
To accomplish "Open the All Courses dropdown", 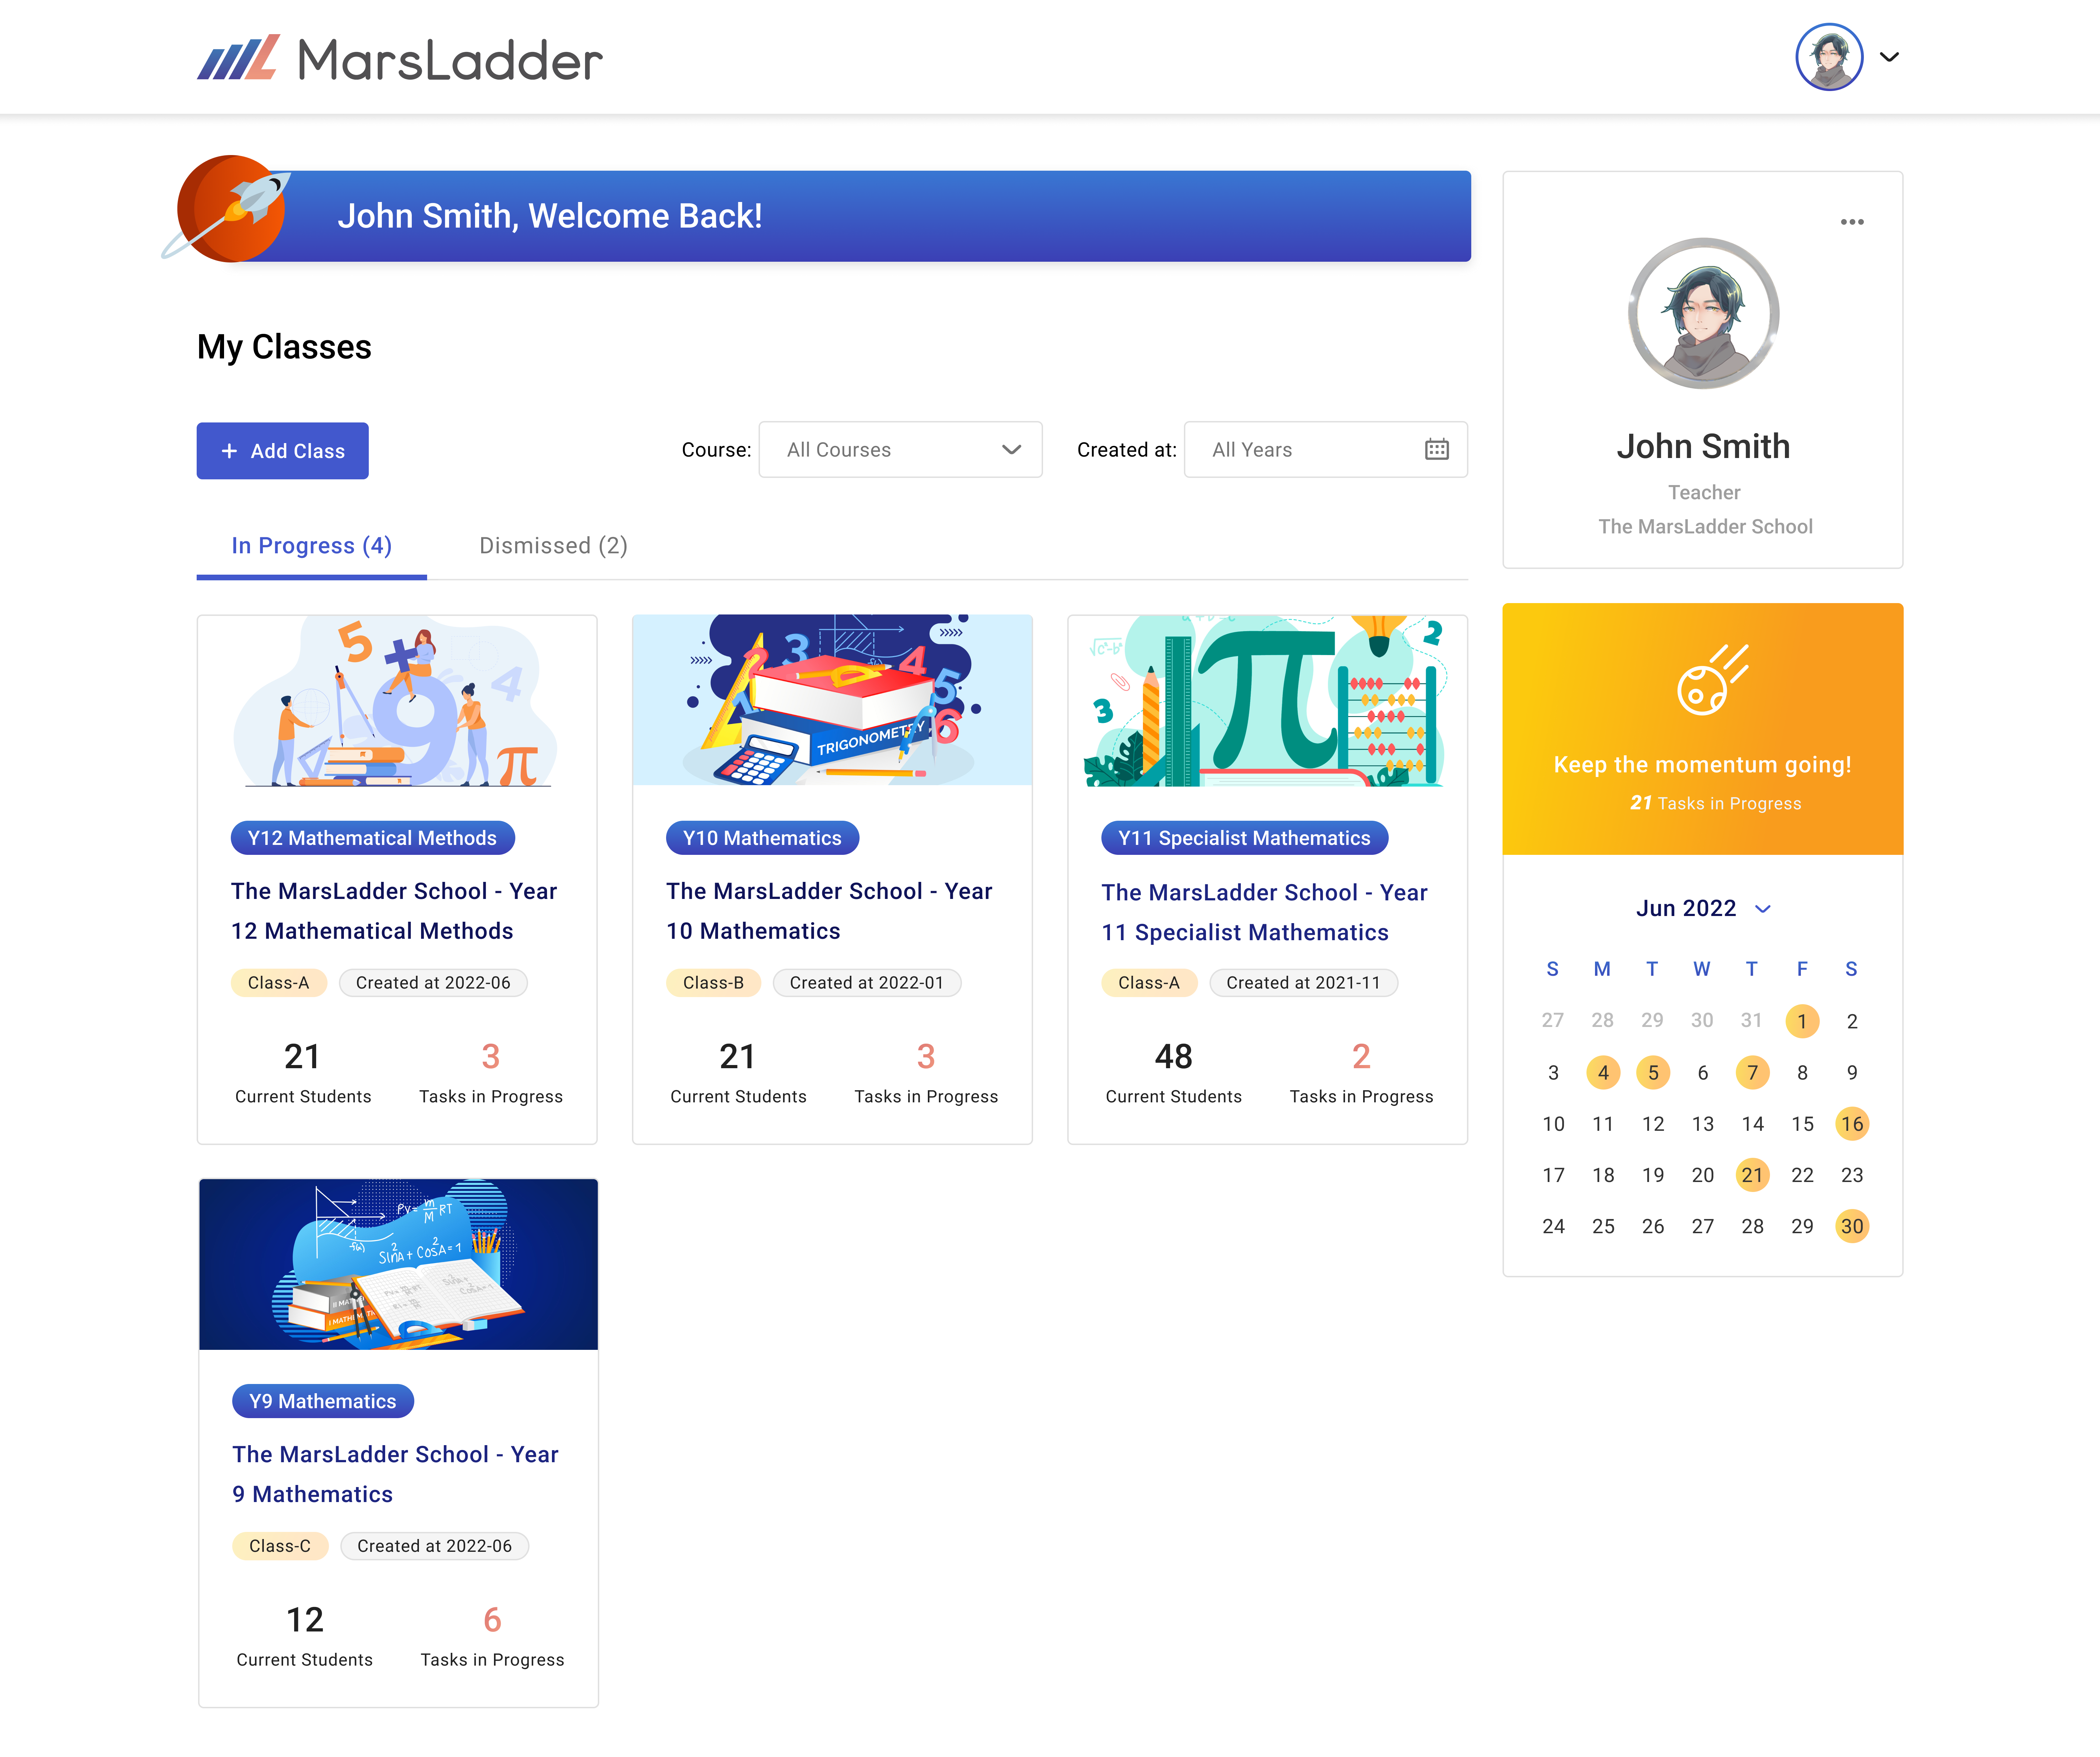I will point(900,449).
